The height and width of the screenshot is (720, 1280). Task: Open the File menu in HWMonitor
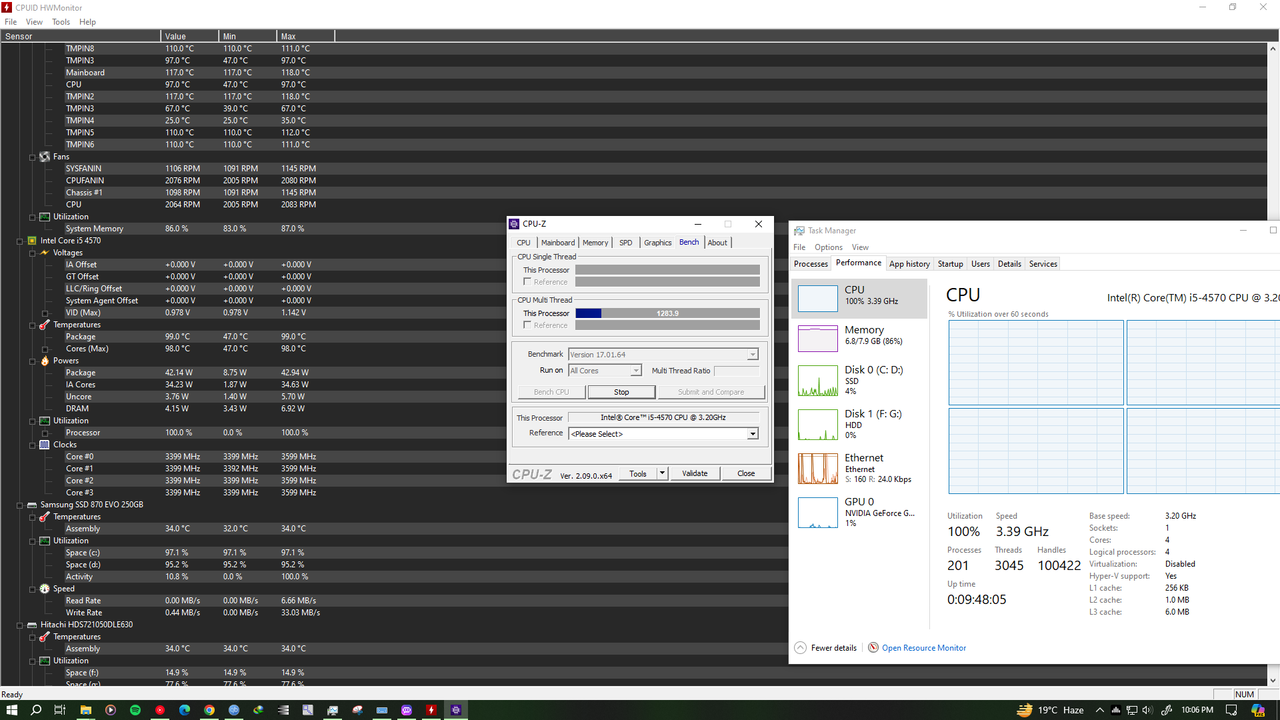click(11, 22)
